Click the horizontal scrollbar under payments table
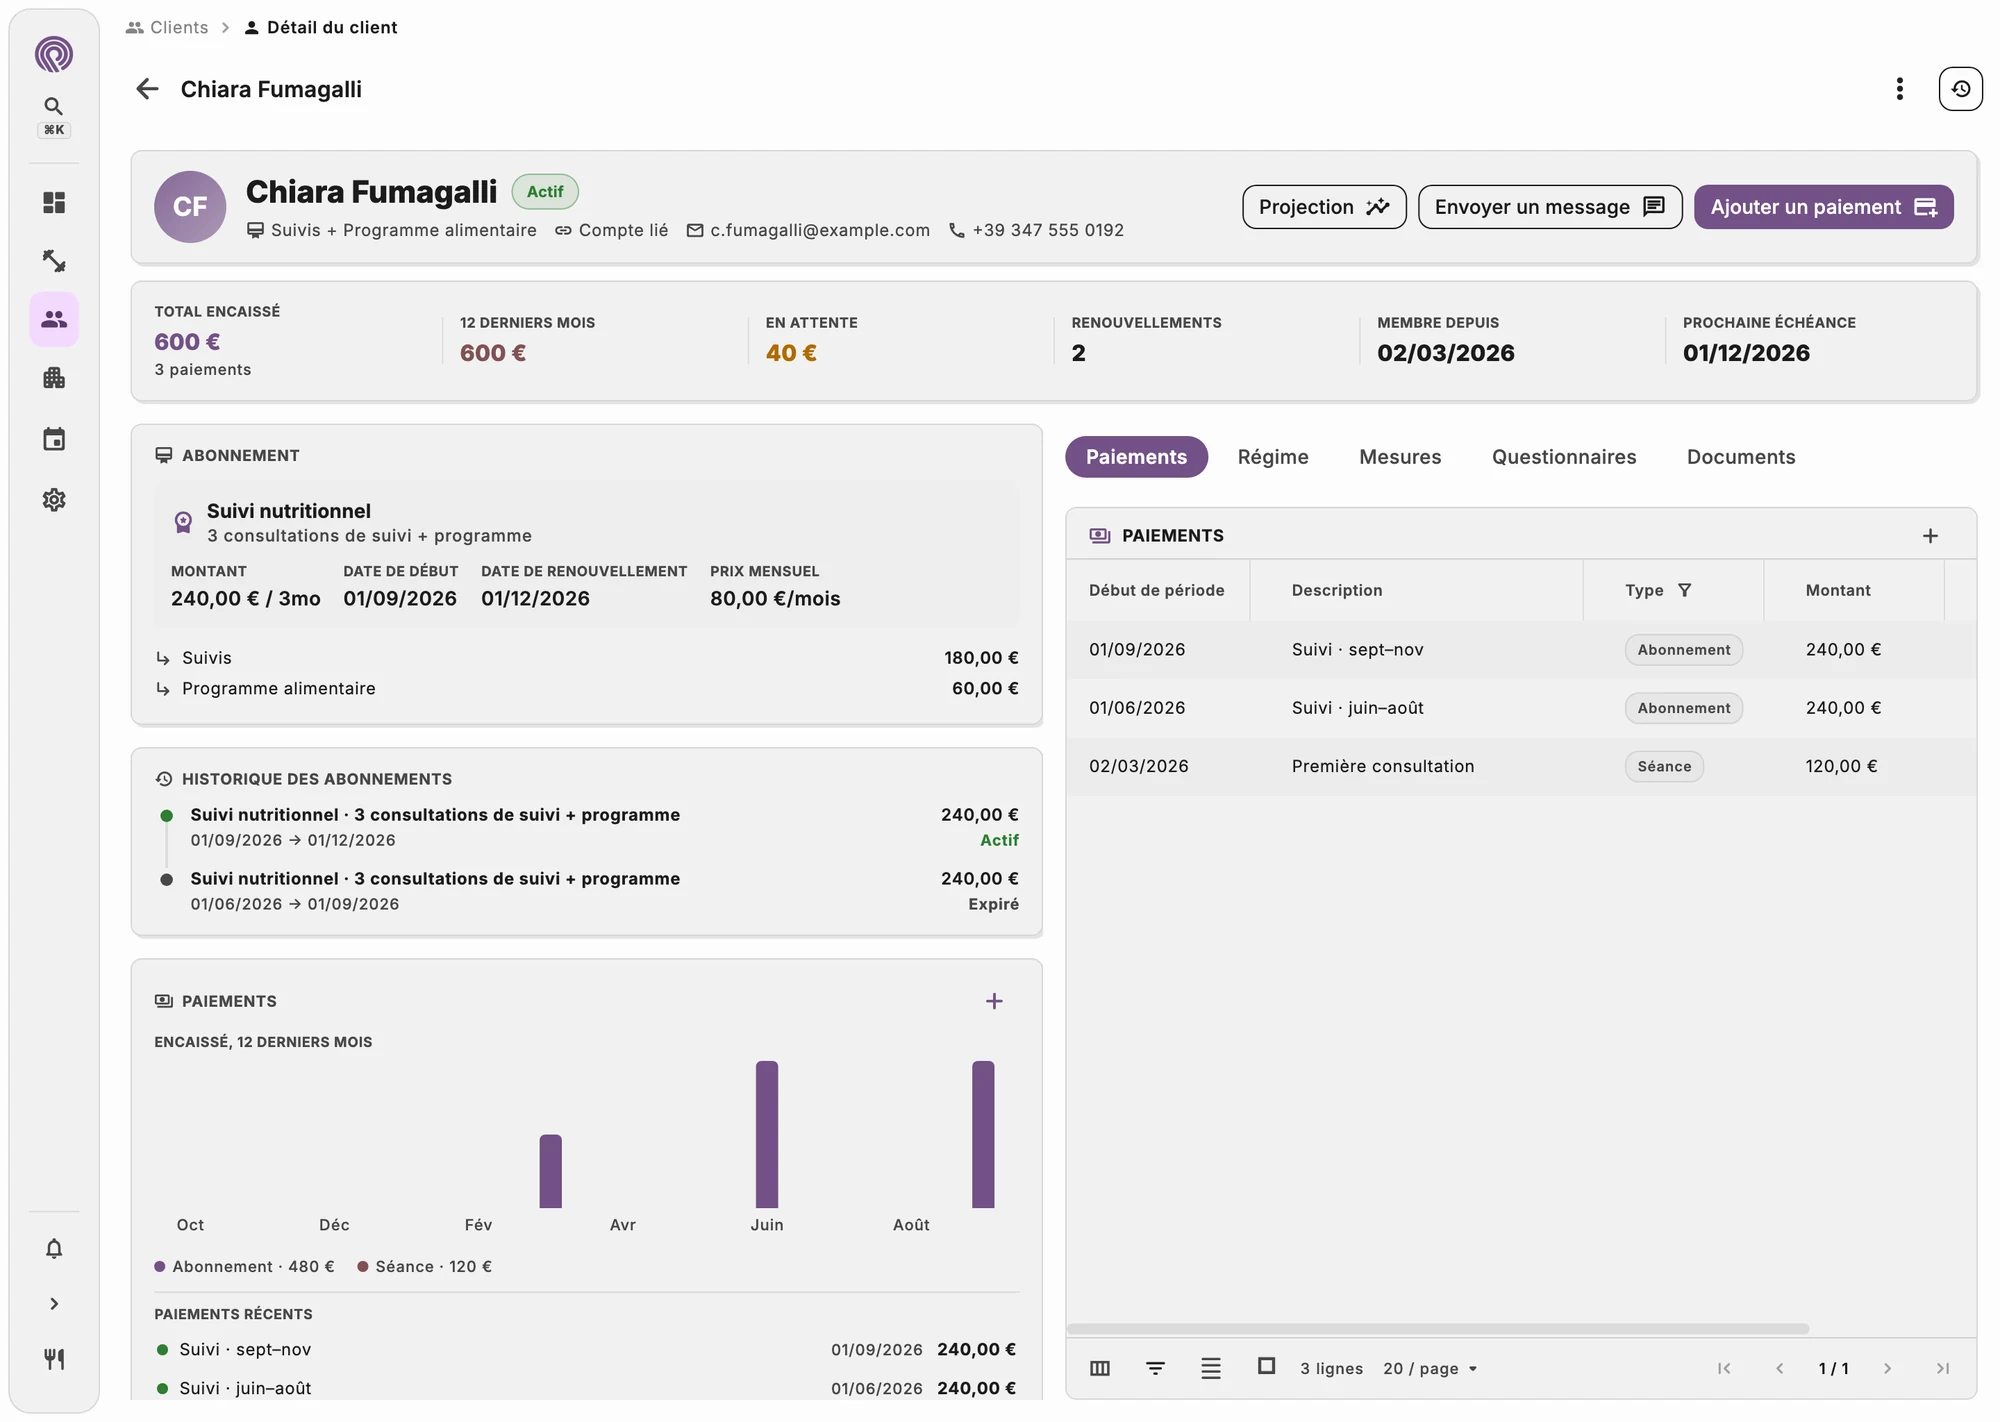2000x1422 pixels. click(1437, 1329)
